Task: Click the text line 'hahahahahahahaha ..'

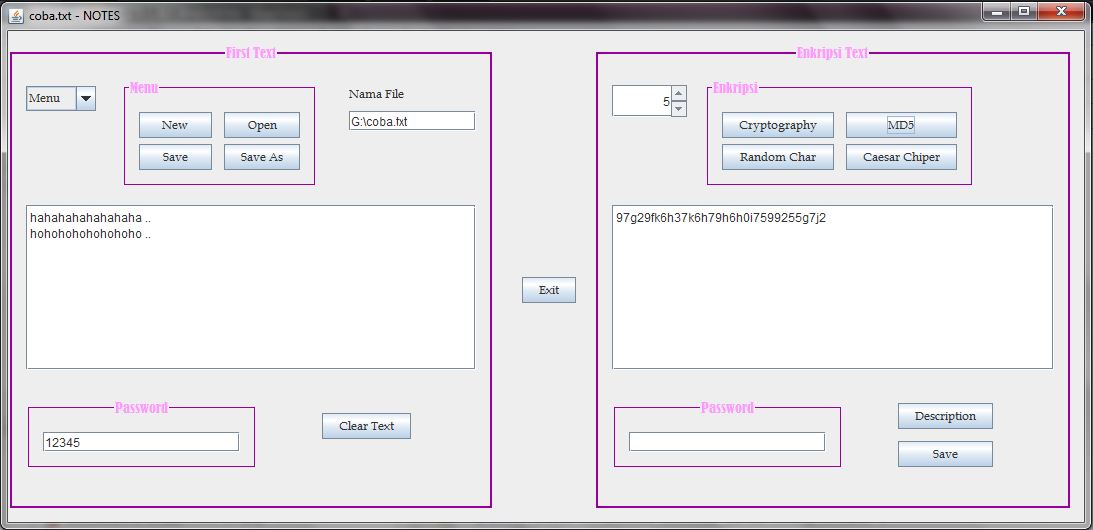Action: [91, 218]
